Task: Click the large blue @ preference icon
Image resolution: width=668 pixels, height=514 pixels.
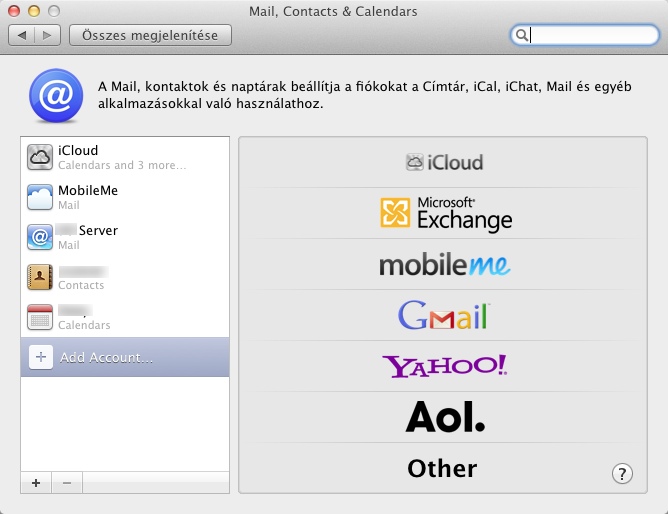Action: click(x=56, y=95)
